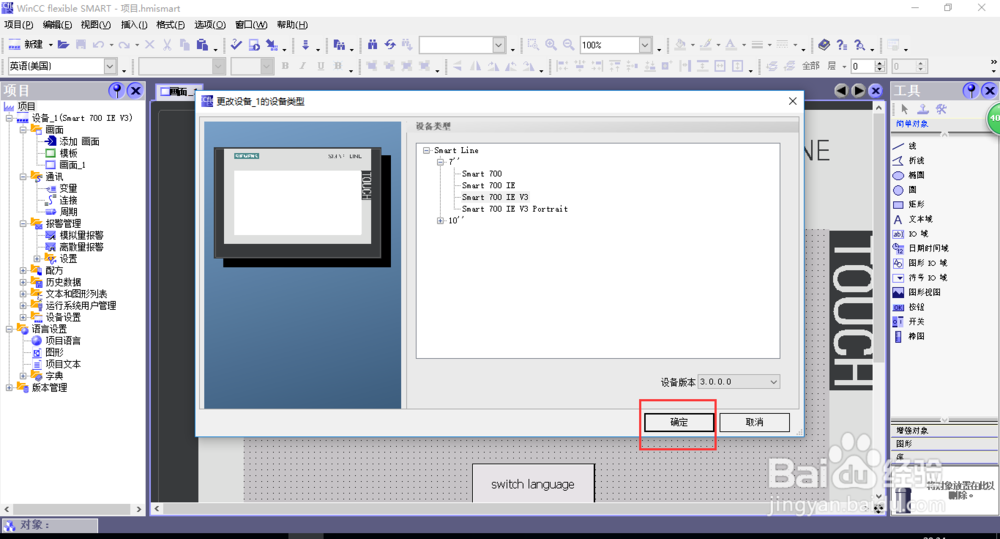Click the layer number input field

864,66
